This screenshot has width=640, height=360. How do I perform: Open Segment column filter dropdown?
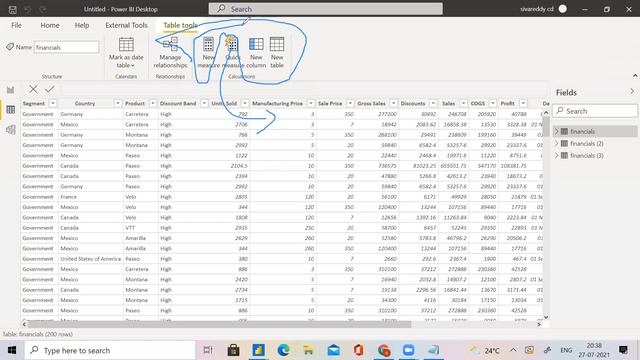[53, 104]
